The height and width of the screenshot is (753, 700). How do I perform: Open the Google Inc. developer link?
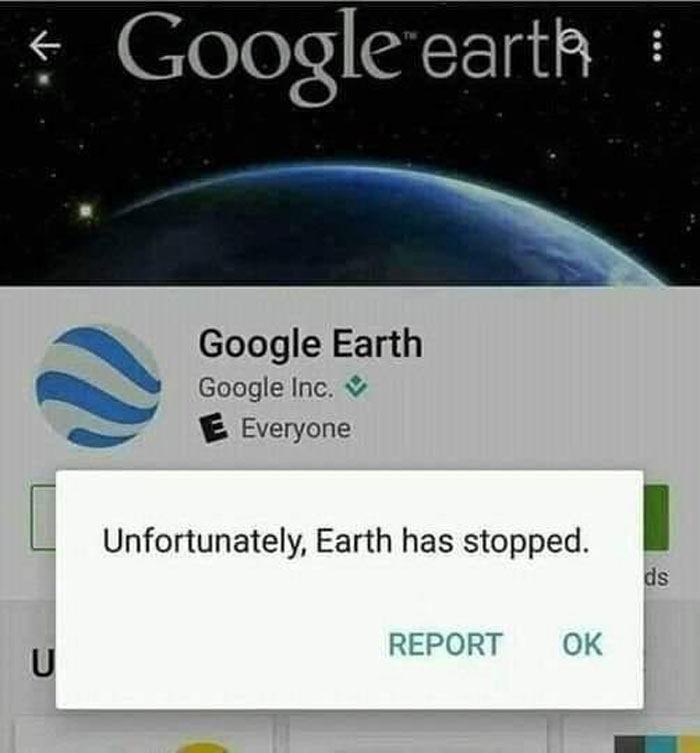point(266,388)
